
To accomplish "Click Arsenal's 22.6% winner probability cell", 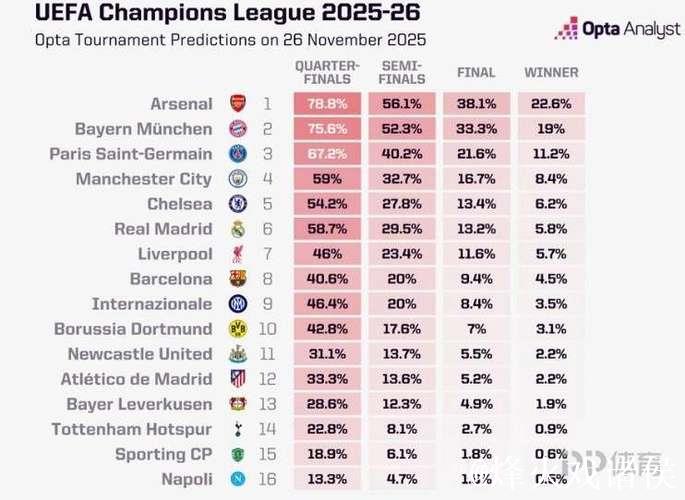I will coord(551,104).
